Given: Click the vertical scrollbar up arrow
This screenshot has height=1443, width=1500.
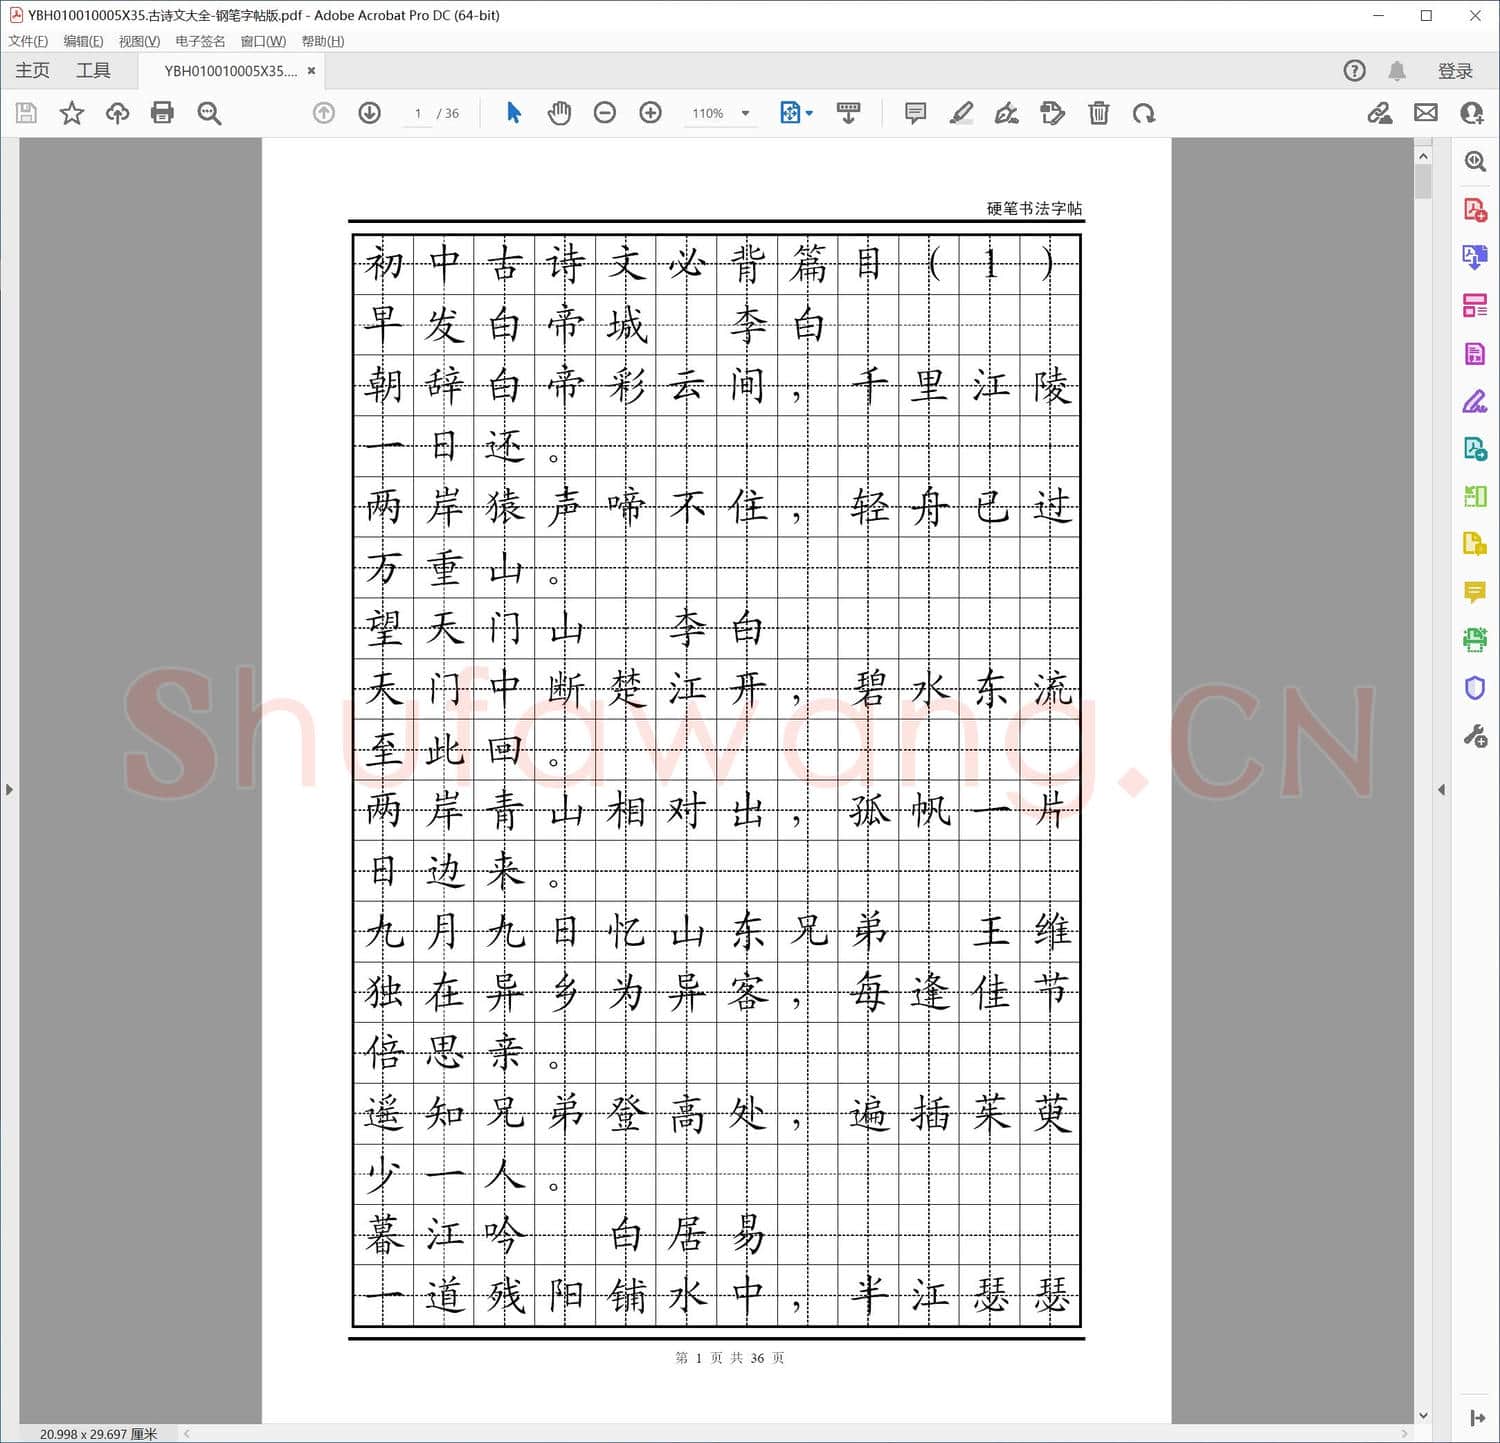Looking at the screenshot, I should 1423,156.
